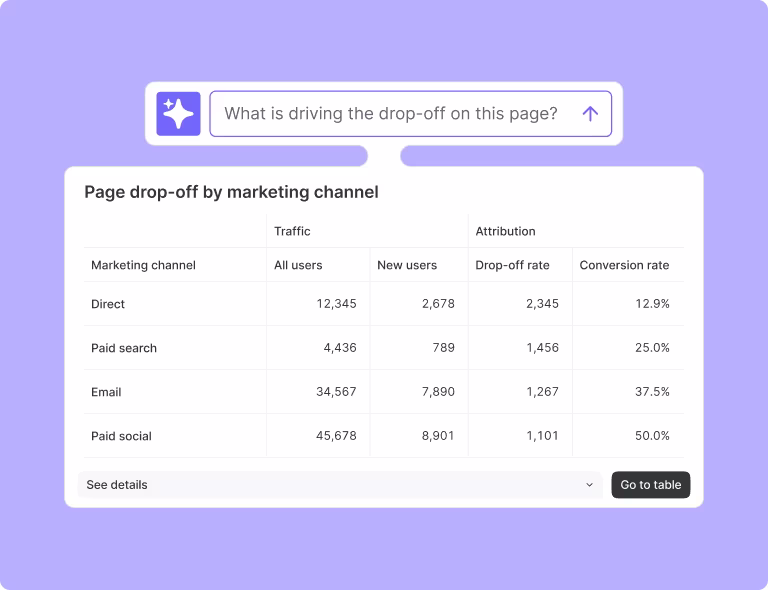Click the Go to table button
This screenshot has width=768, height=590.
pyautogui.click(x=650, y=485)
